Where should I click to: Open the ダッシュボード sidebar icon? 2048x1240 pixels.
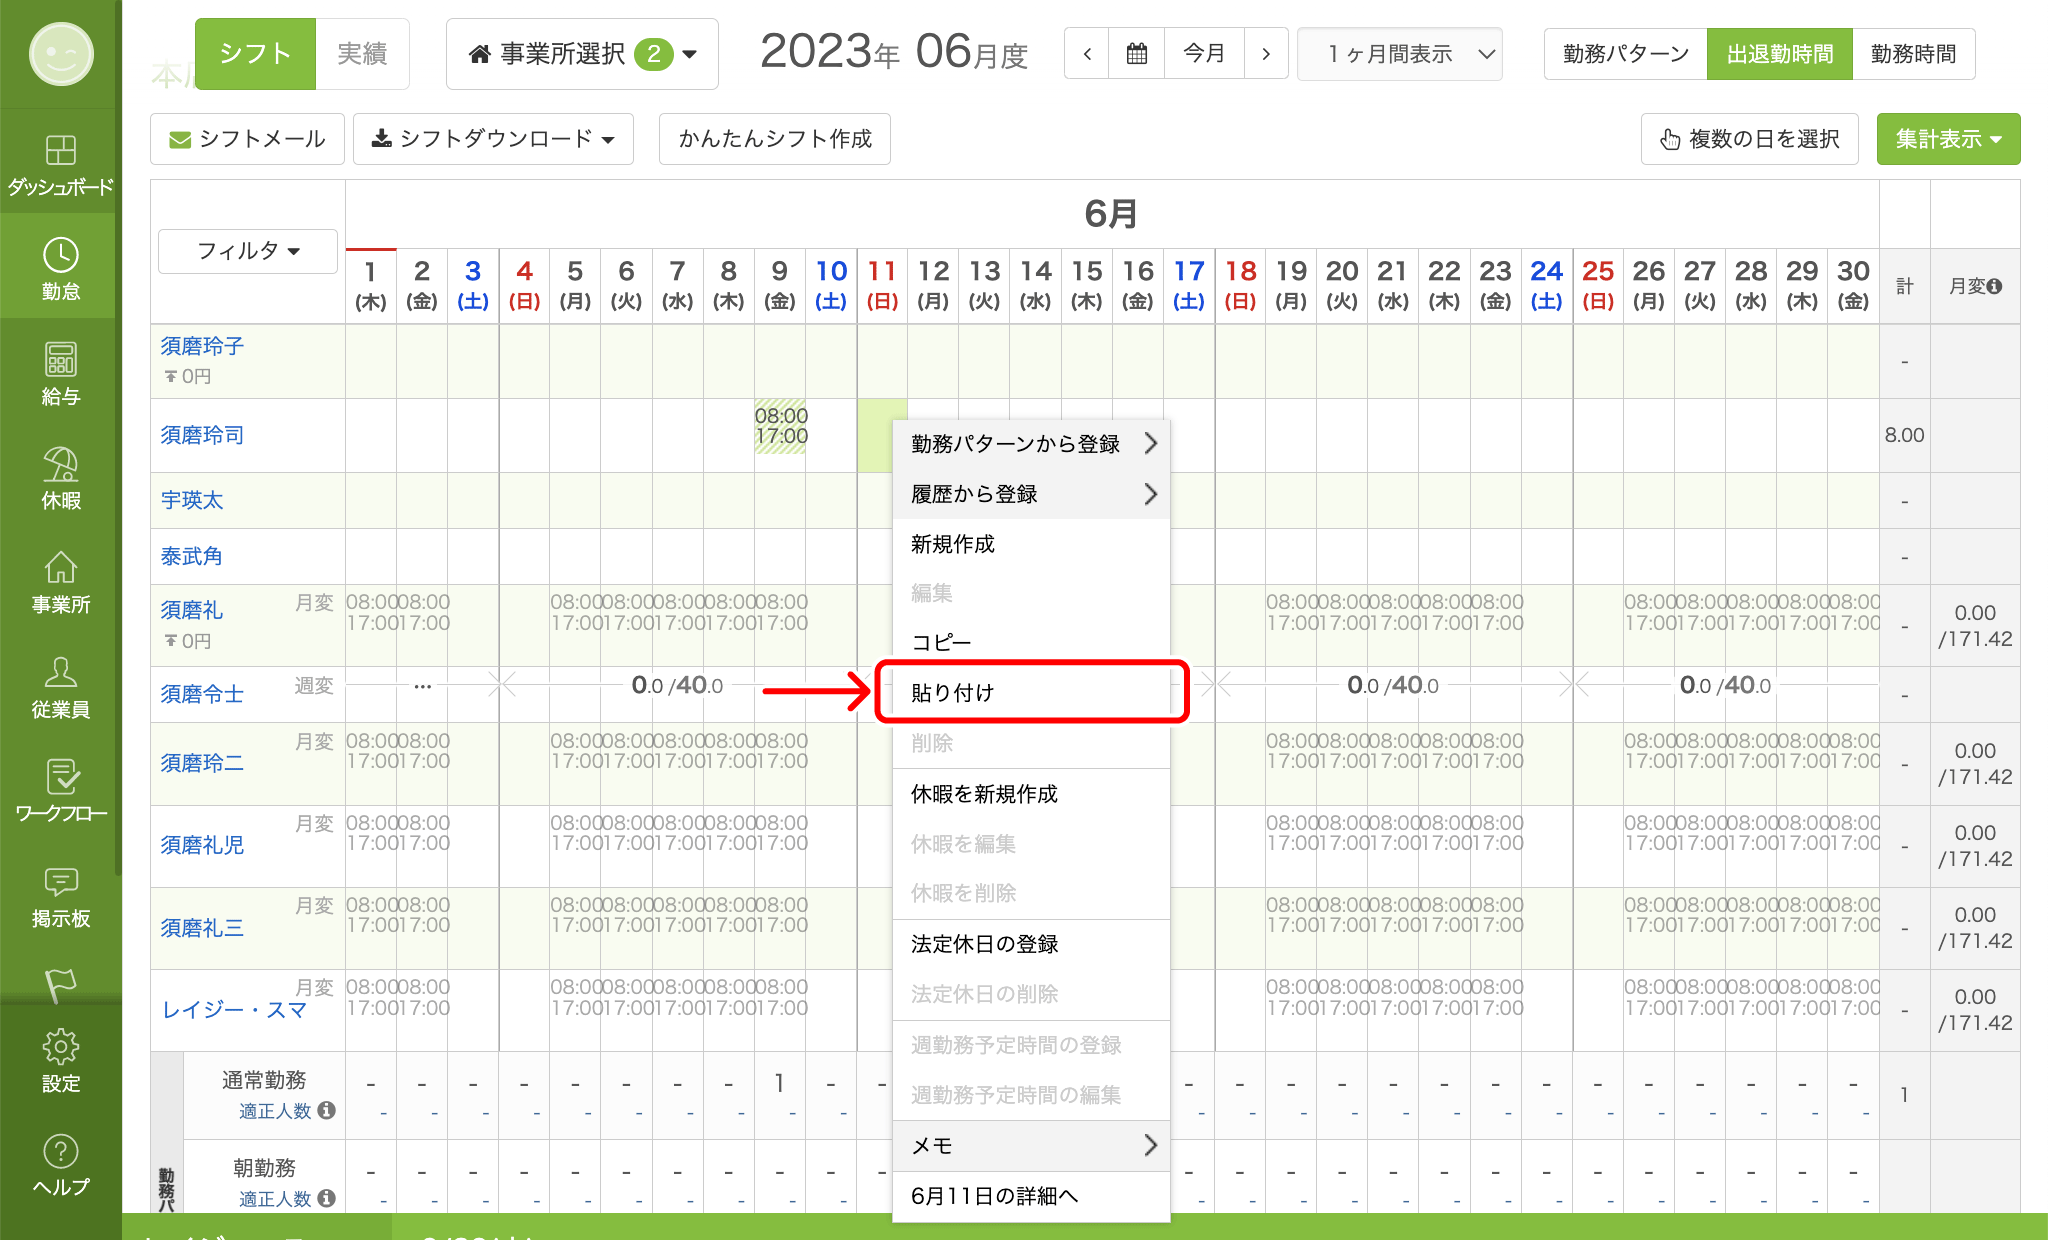pyautogui.click(x=60, y=152)
